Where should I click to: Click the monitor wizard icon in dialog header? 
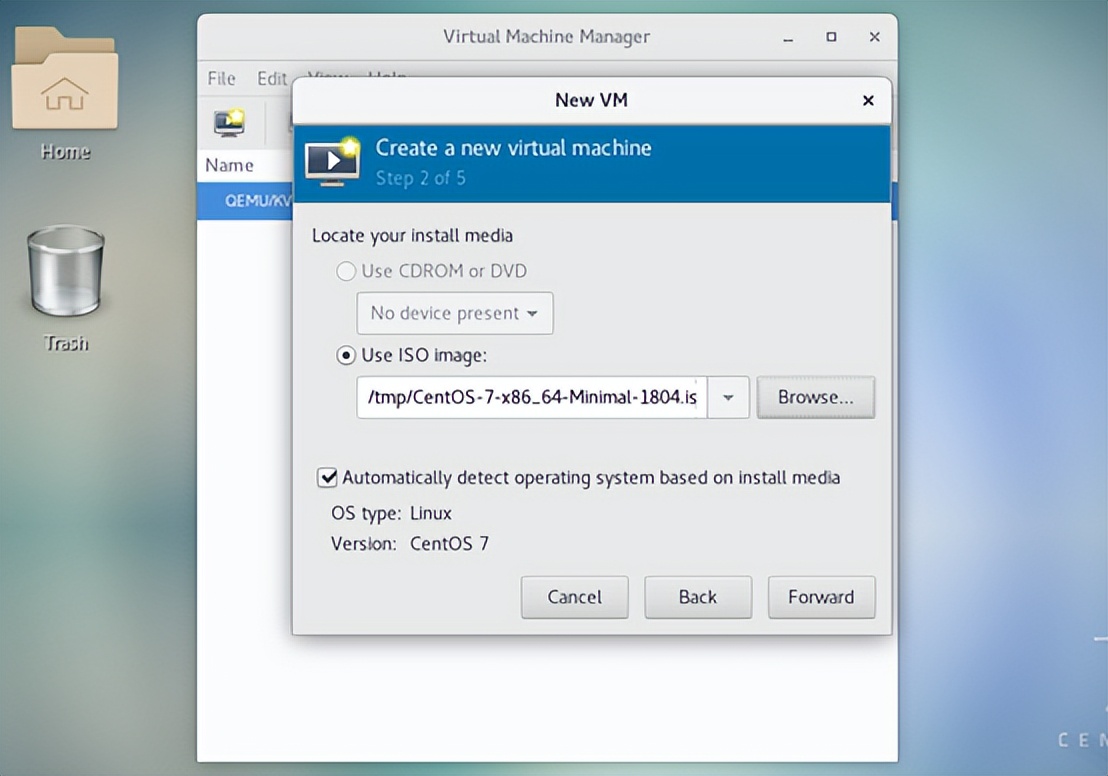point(332,162)
